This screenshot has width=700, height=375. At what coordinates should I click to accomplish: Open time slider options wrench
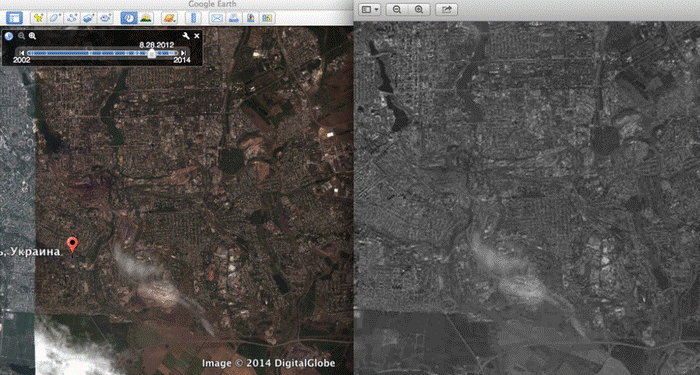pyautogui.click(x=186, y=36)
